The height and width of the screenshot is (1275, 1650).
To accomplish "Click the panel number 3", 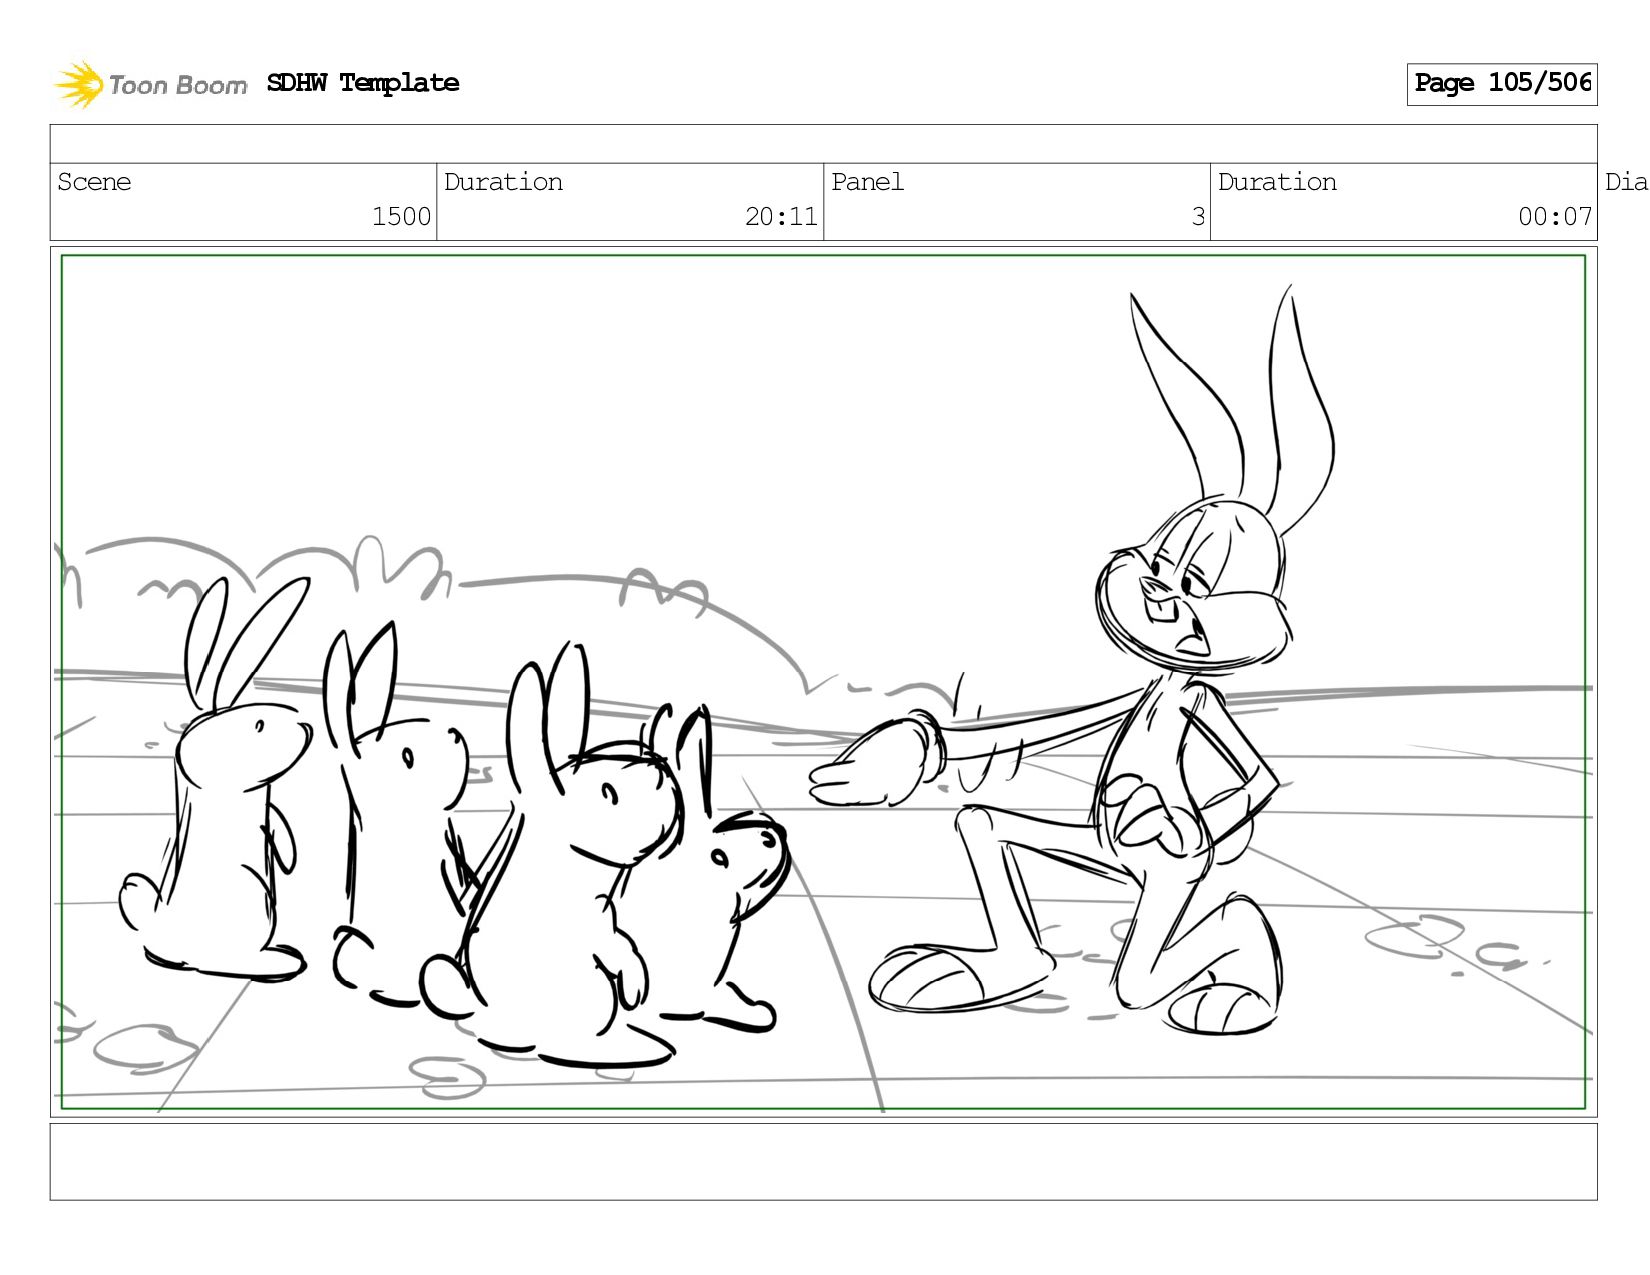I will tap(1198, 216).
